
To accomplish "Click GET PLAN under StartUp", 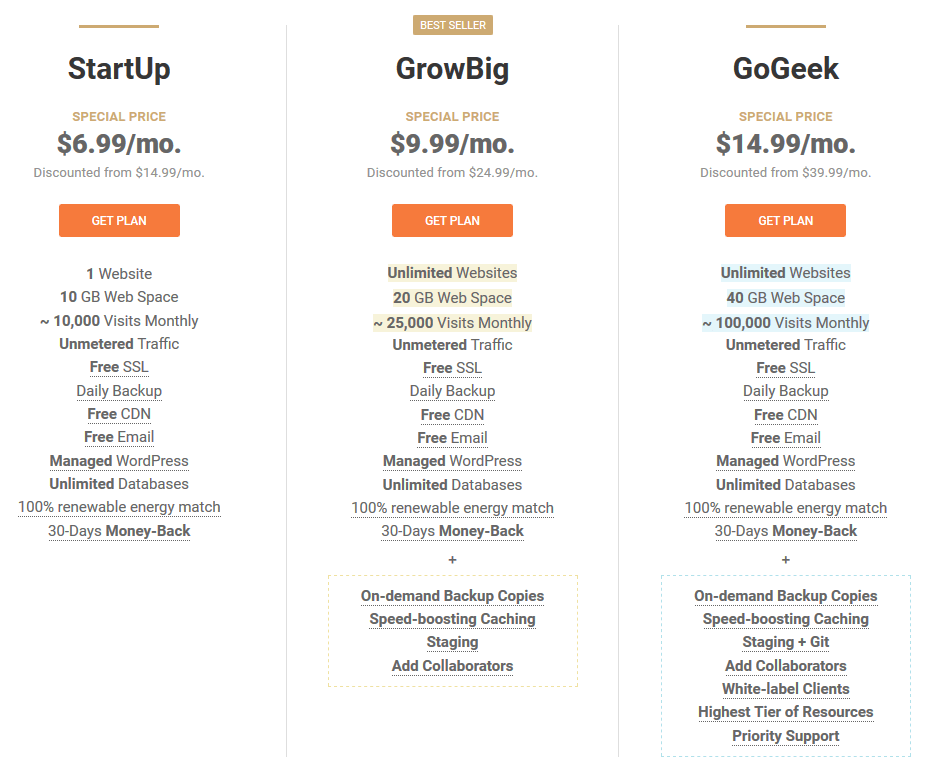I will [119, 221].
